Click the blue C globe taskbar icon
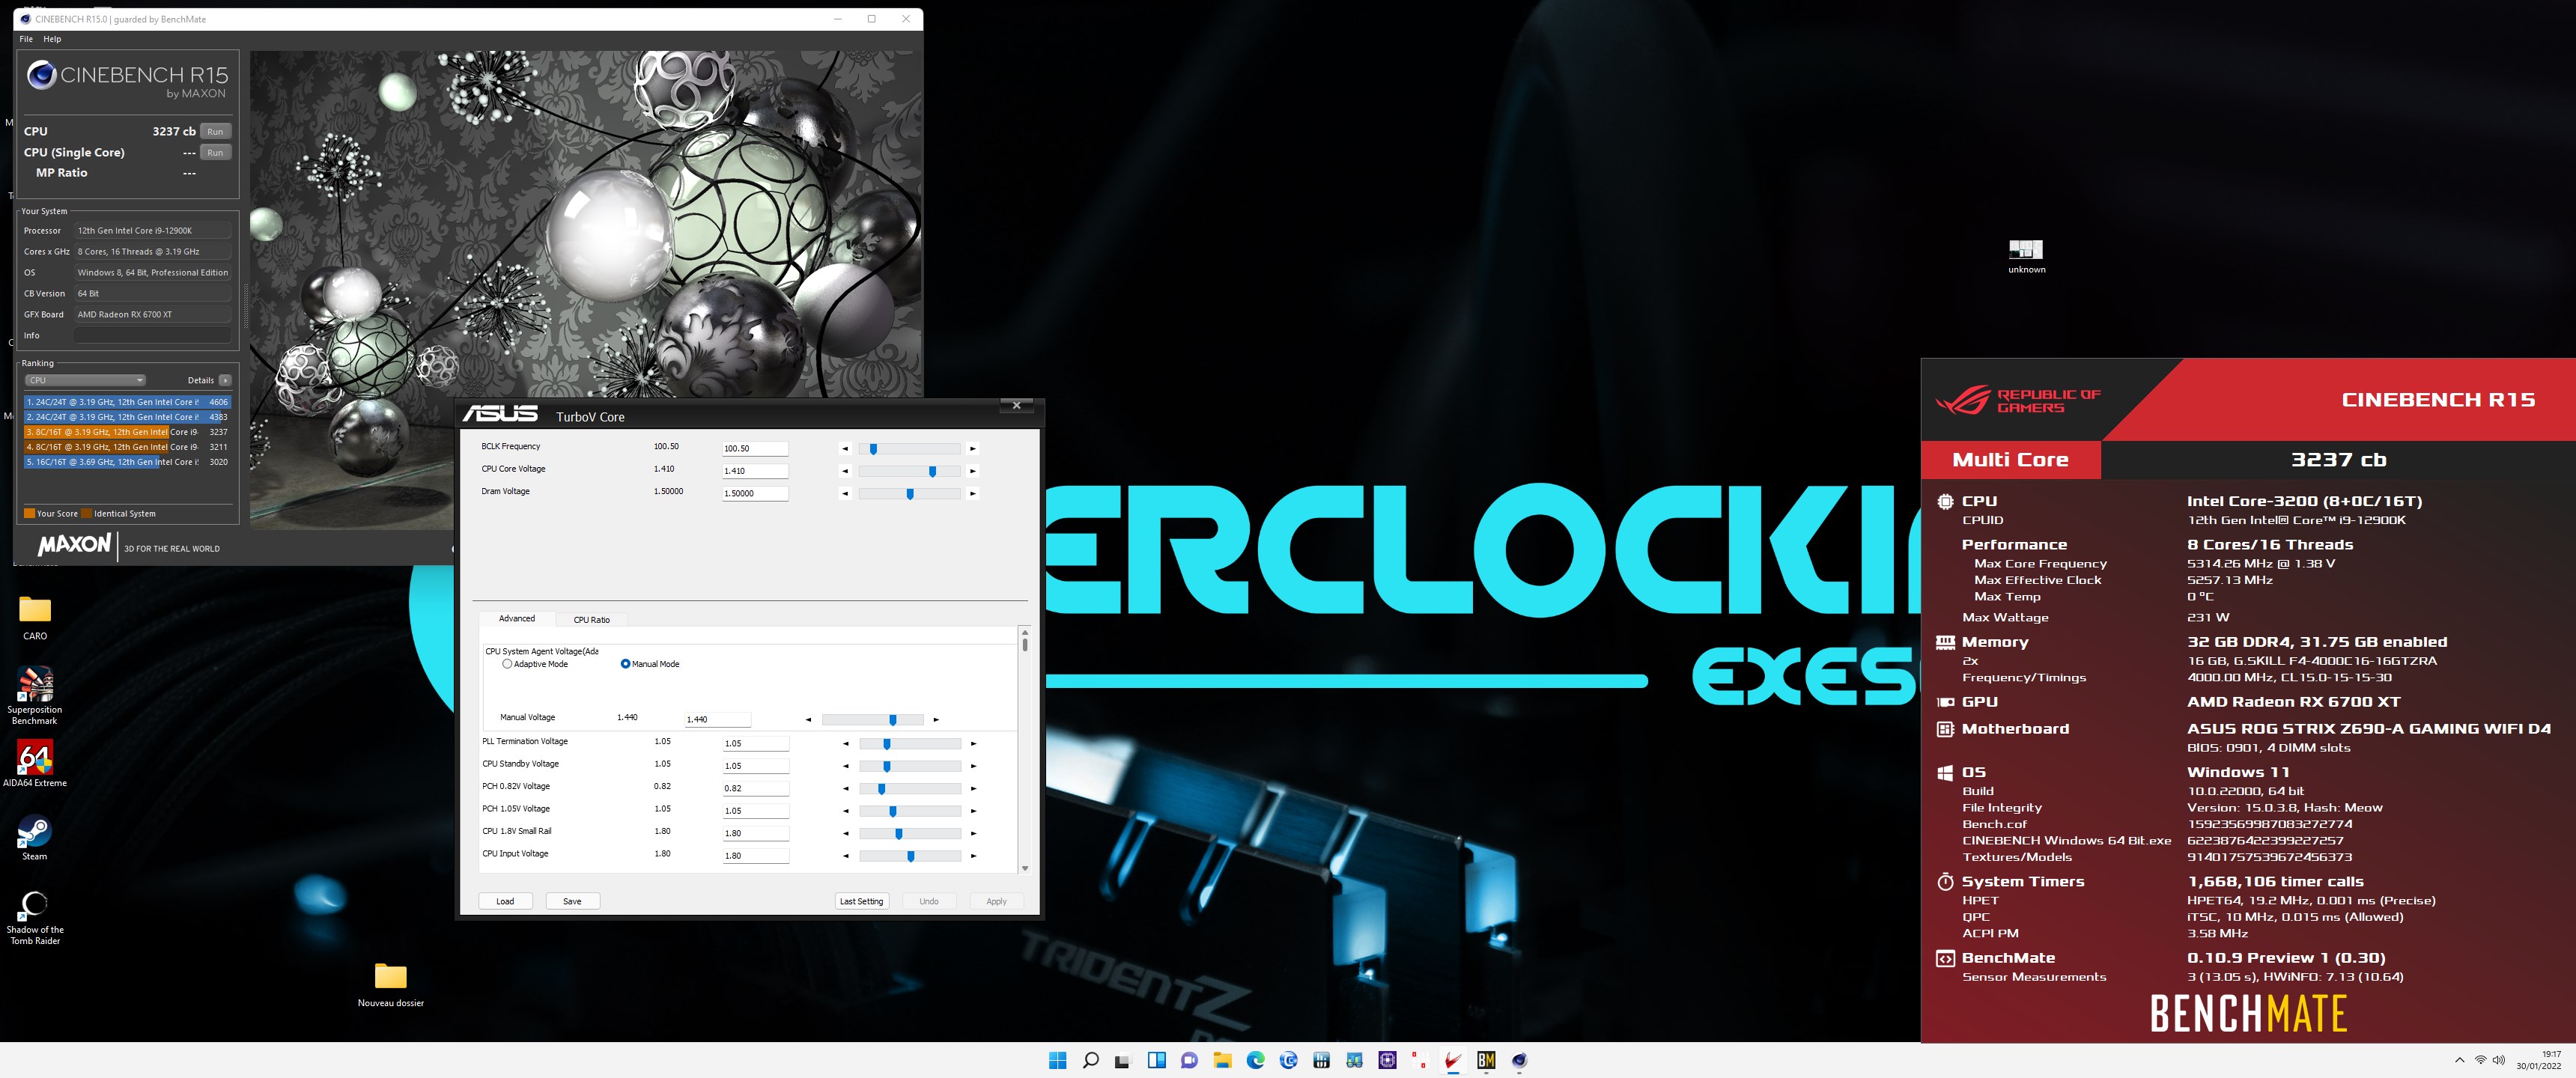 1288,1060
